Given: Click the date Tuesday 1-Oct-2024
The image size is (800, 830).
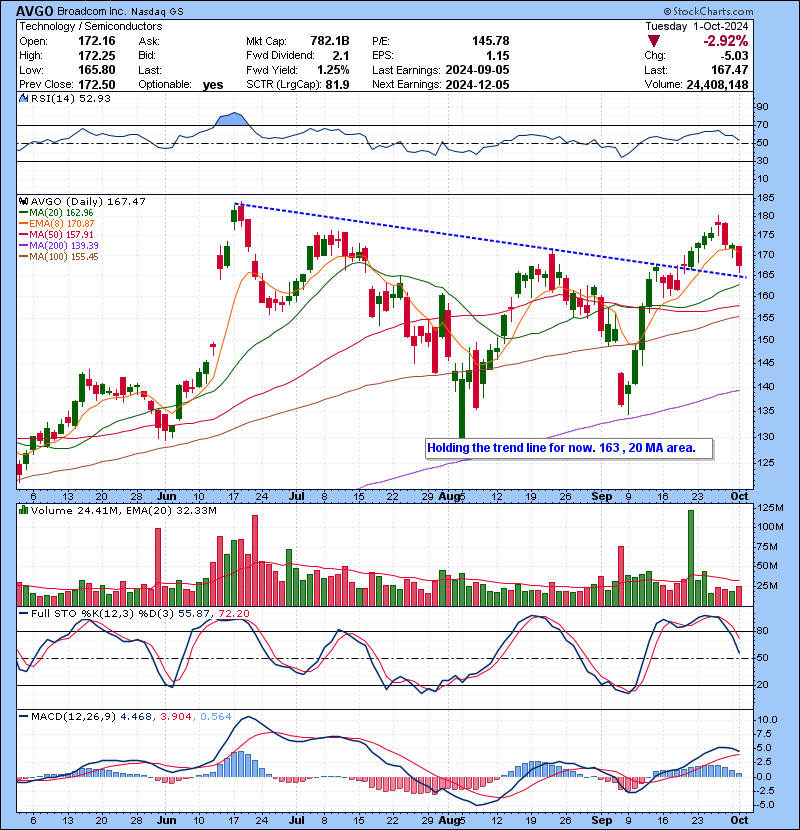Looking at the screenshot, I should point(697,26).
